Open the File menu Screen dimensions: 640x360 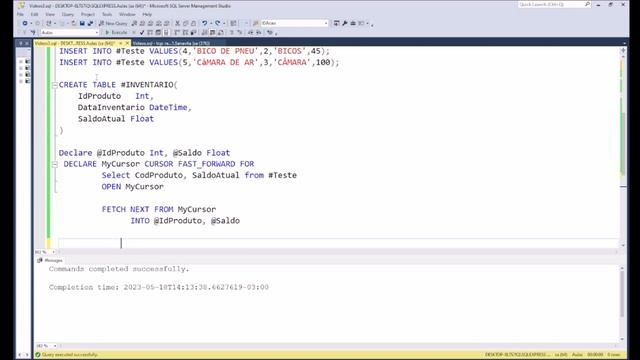(20, 14)
